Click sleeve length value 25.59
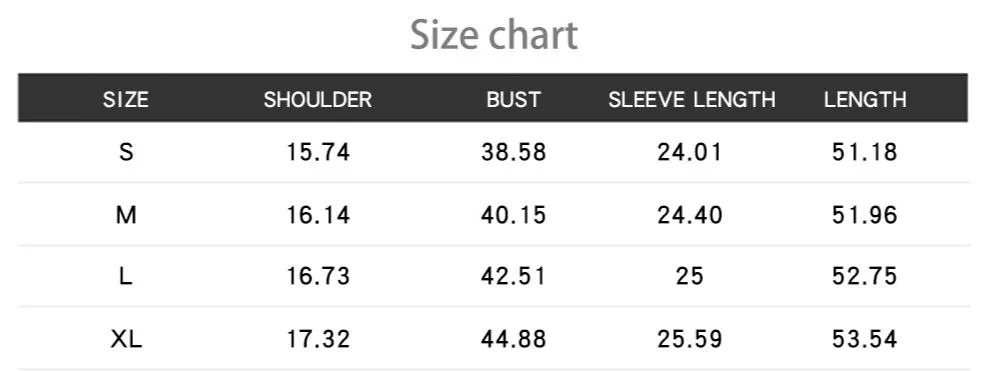Viewport: 994px width, 371px height. point(690,339)
